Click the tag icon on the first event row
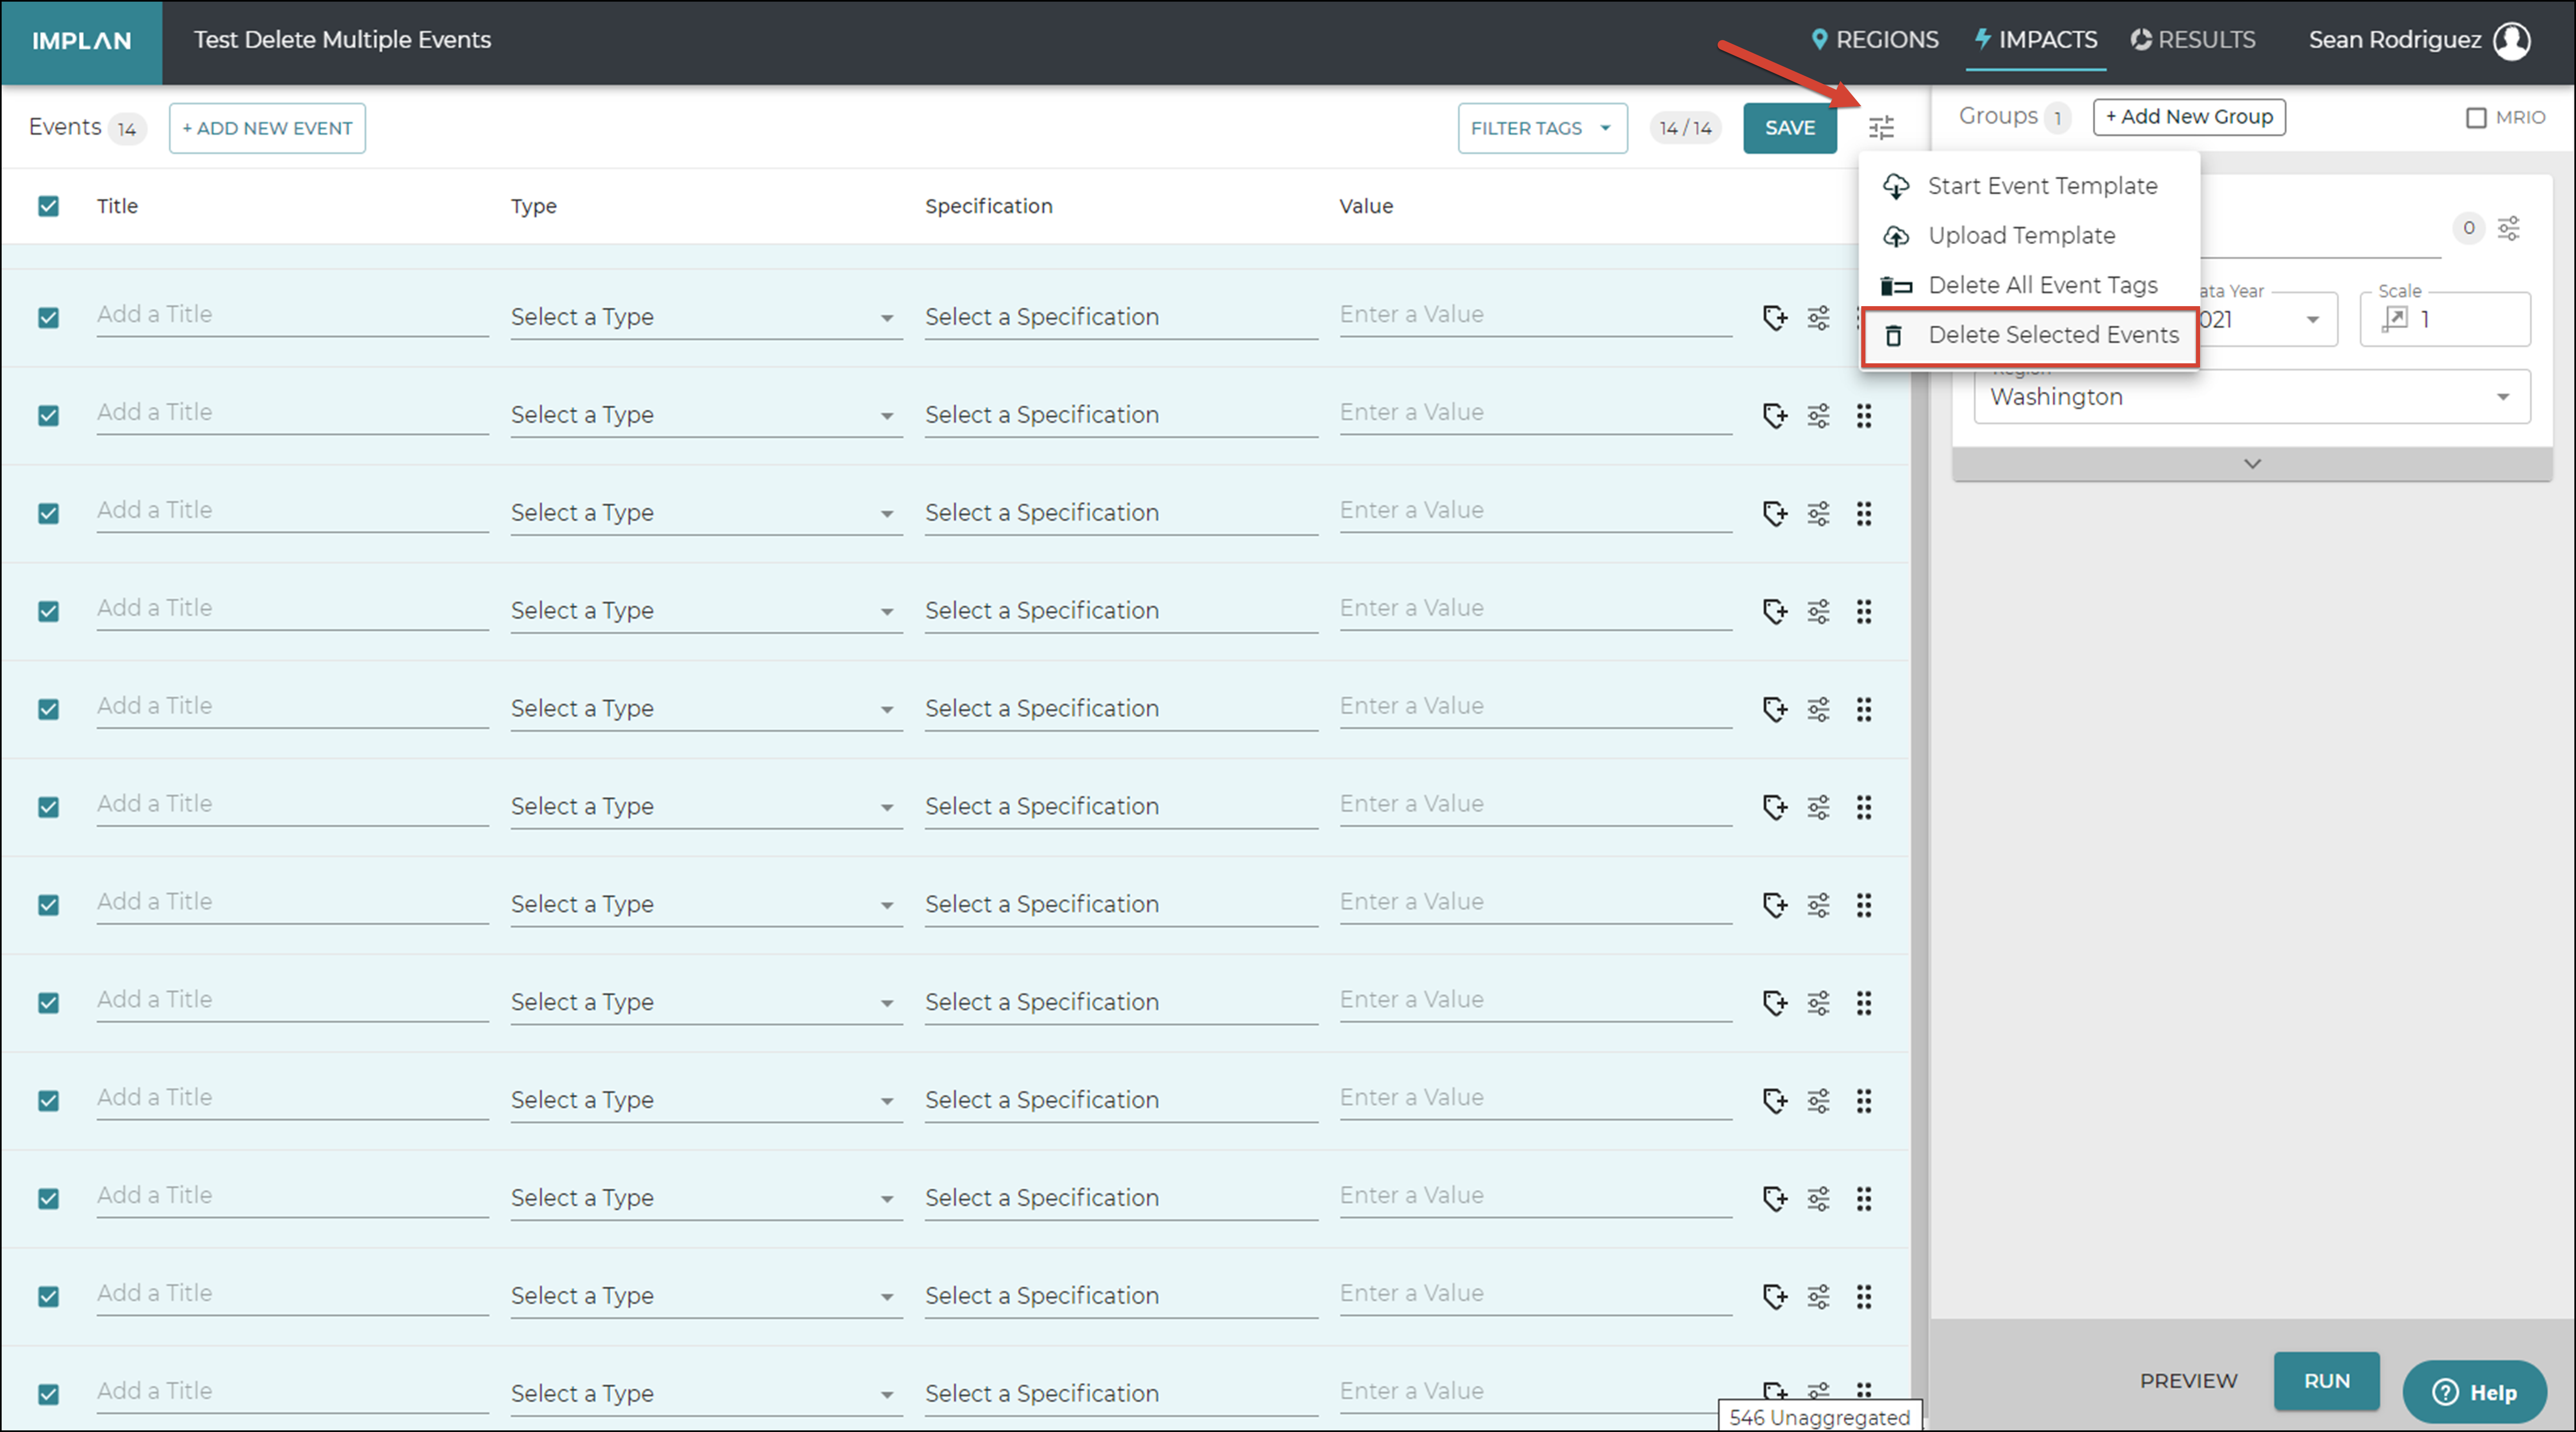Image resolution: width=2576 pixels, height=1432 pixels. [x=1775, y=318]
